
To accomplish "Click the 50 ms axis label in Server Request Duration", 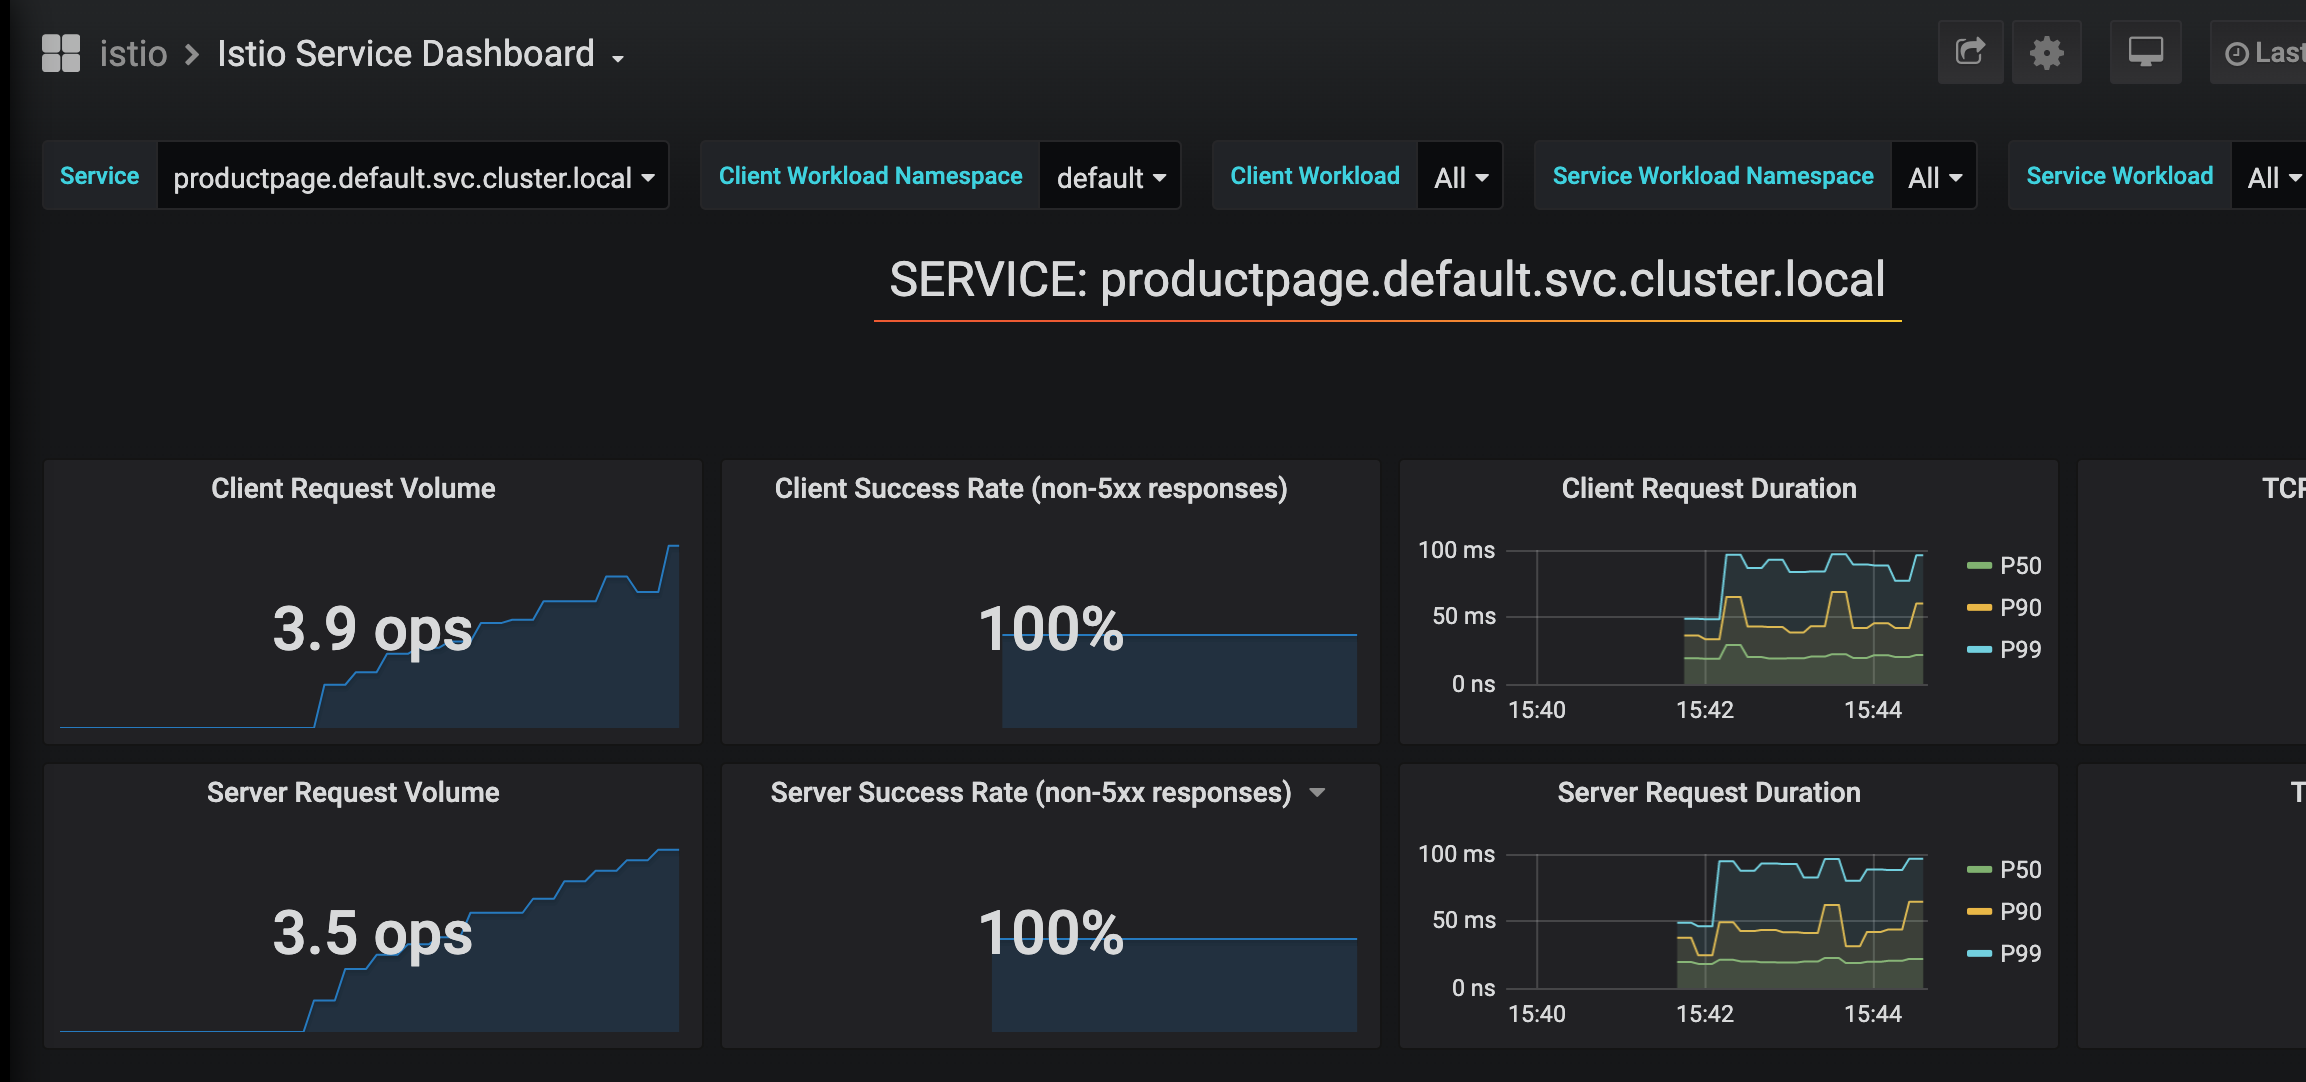I will click(1463, 920).
